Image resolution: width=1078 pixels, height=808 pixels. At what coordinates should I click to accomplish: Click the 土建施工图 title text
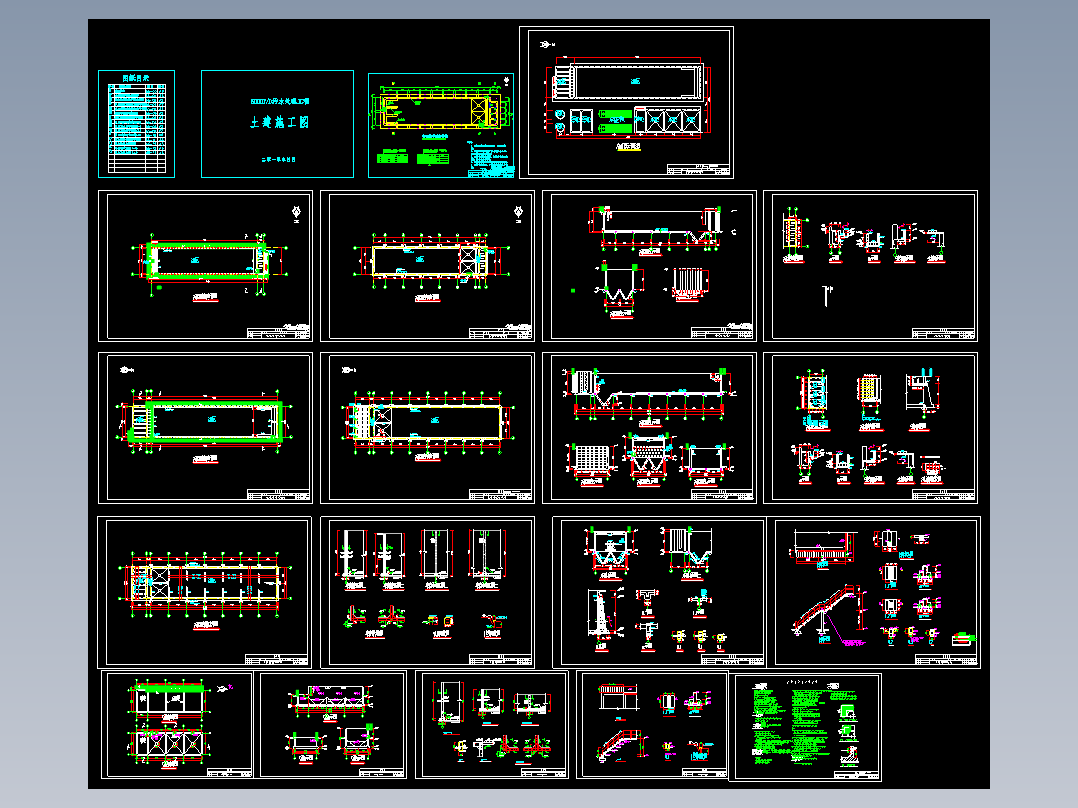[279, 122]
